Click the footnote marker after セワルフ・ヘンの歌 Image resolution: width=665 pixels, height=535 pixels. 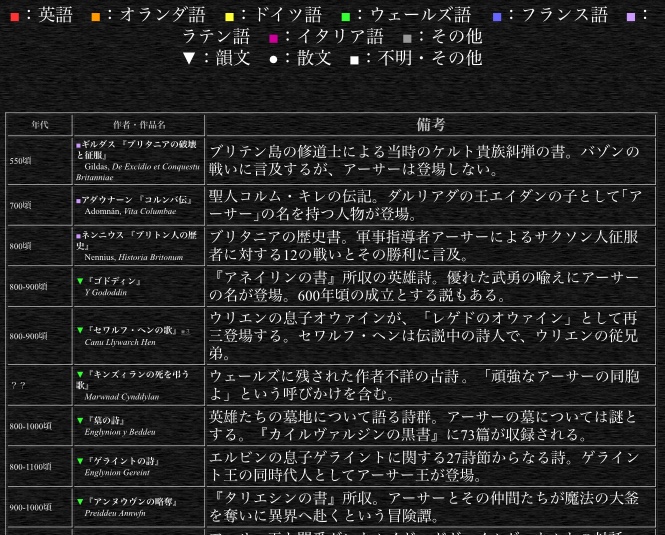185,331
